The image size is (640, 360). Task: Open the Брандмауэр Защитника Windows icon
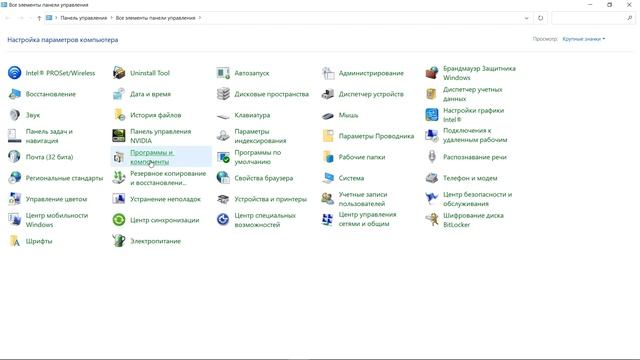[x=432, y=73]
